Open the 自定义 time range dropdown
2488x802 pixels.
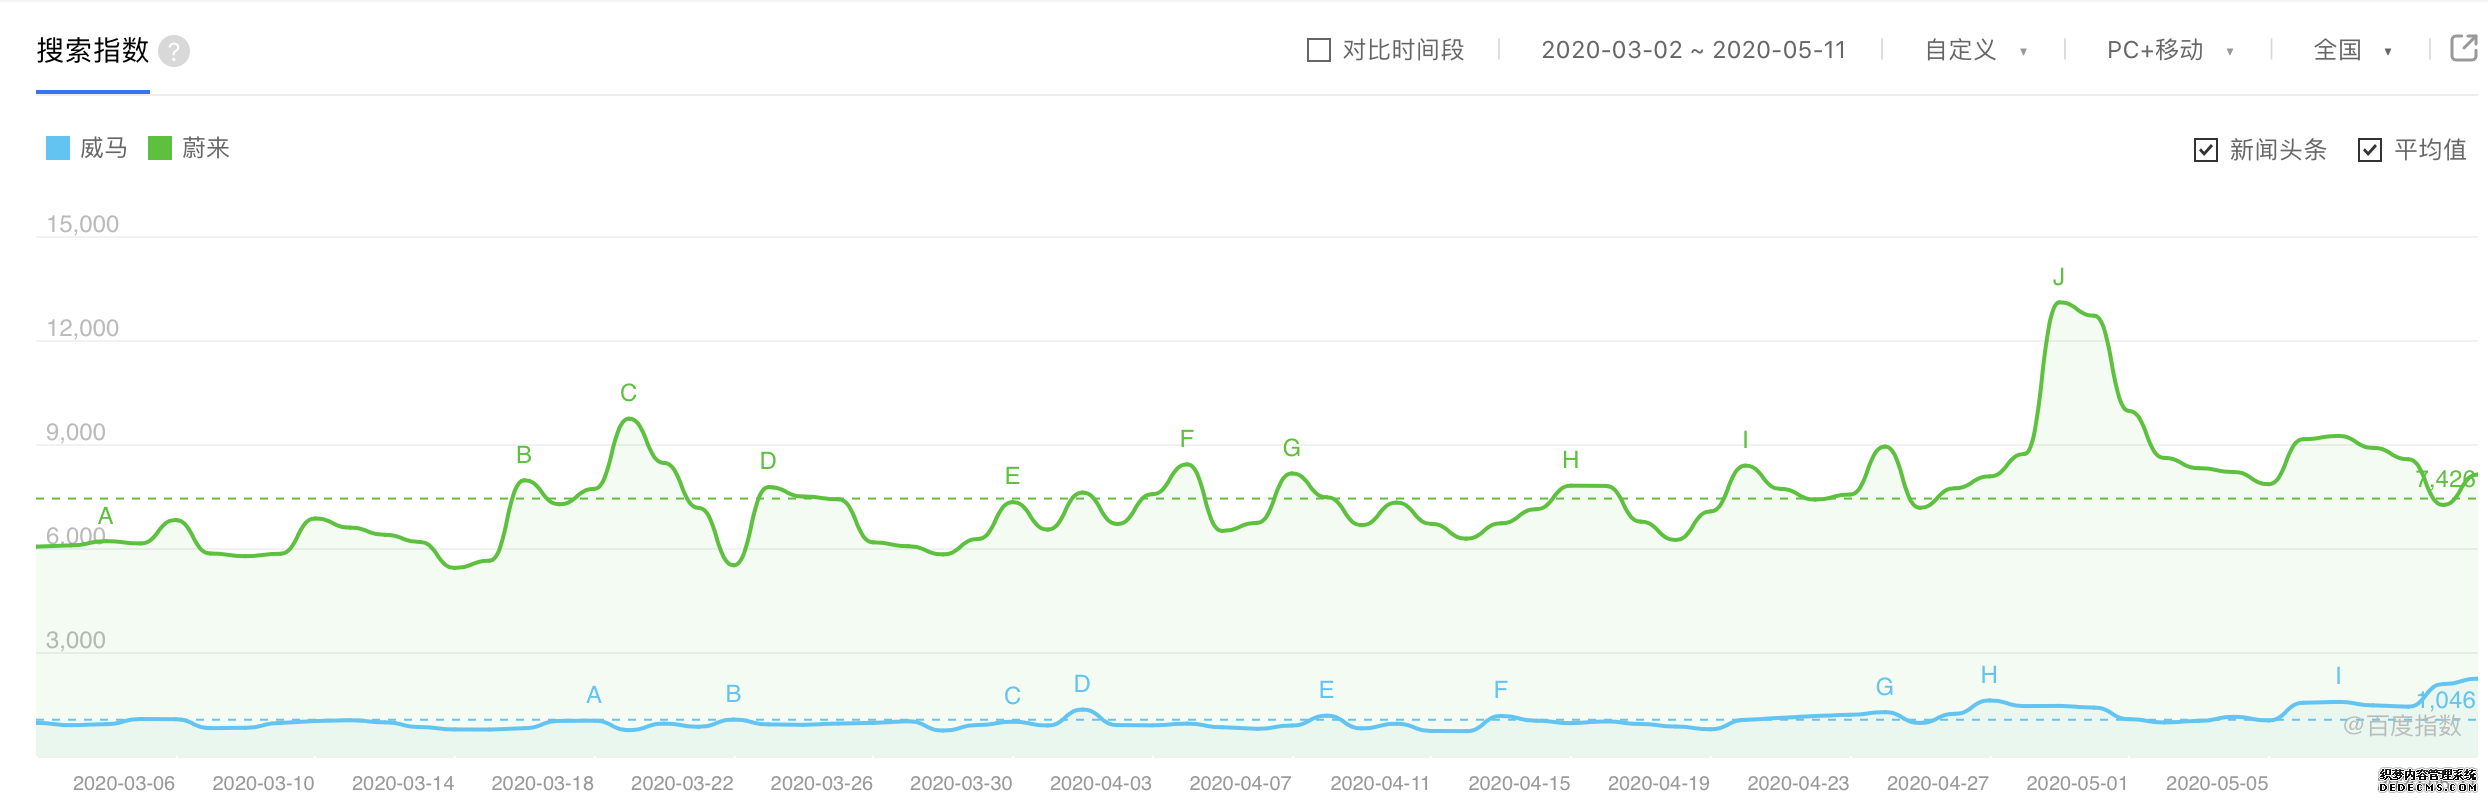[1976, 50]
